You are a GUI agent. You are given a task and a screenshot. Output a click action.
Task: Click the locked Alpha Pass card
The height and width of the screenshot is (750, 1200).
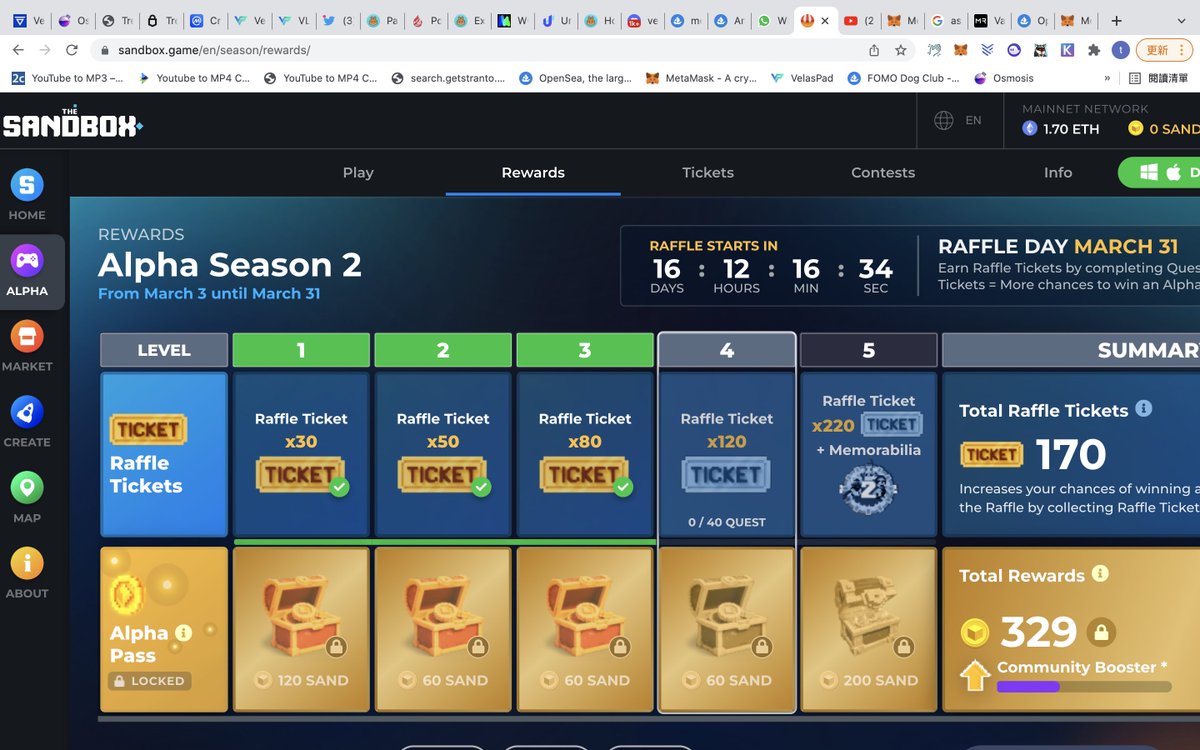click(x=164, y=629)
